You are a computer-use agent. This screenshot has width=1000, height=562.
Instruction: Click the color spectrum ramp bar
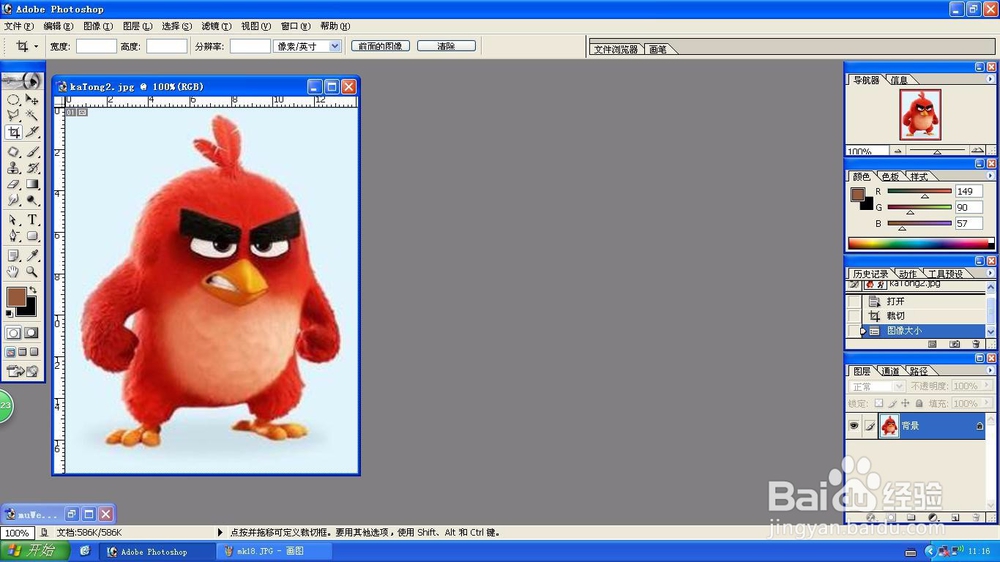920,243
